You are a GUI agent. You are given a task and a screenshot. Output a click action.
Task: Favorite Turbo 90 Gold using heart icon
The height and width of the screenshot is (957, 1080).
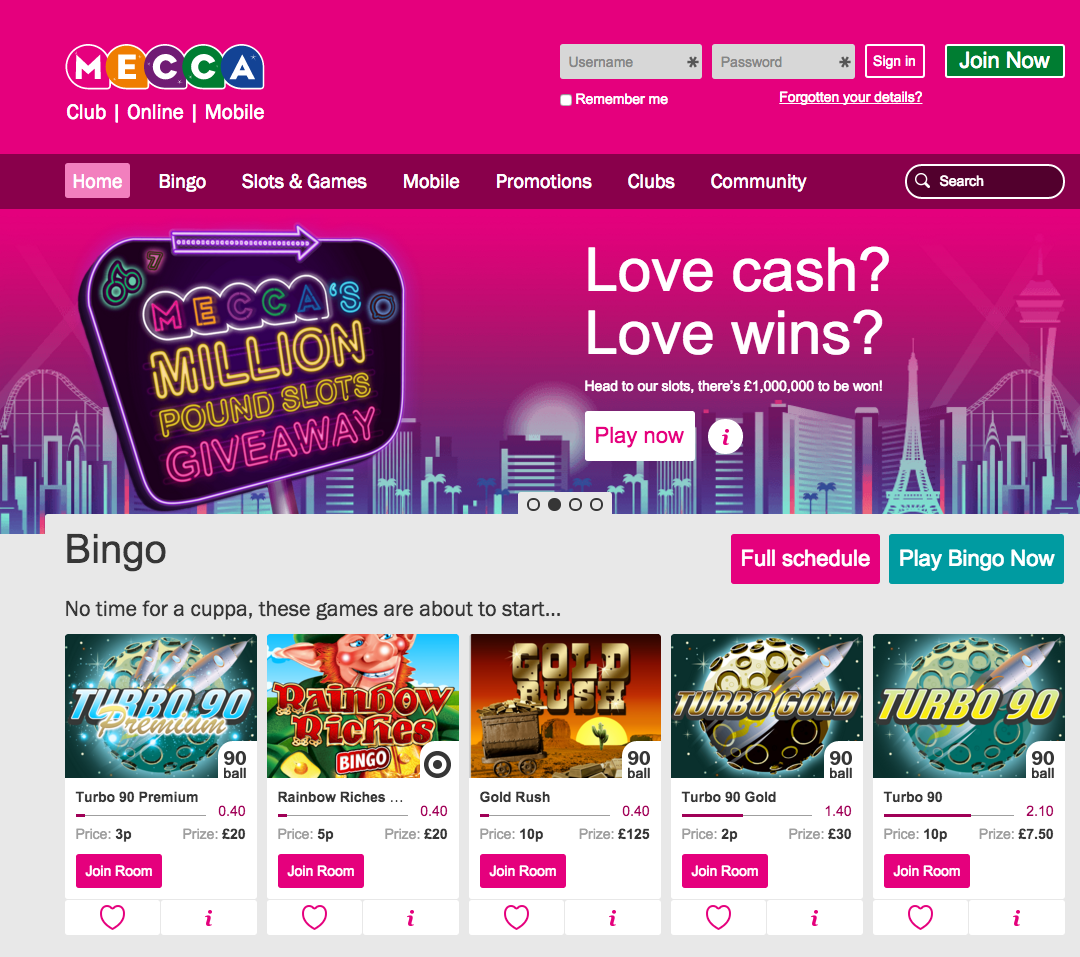click(x=718, y=917)
